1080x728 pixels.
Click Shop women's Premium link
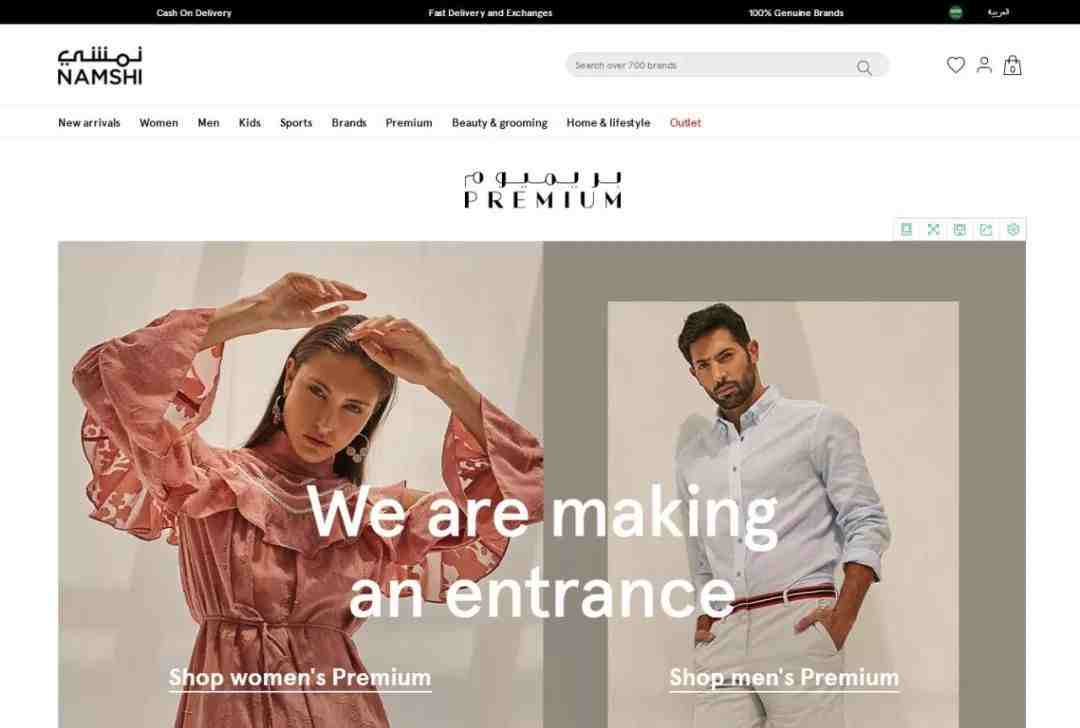pos(300,678)
